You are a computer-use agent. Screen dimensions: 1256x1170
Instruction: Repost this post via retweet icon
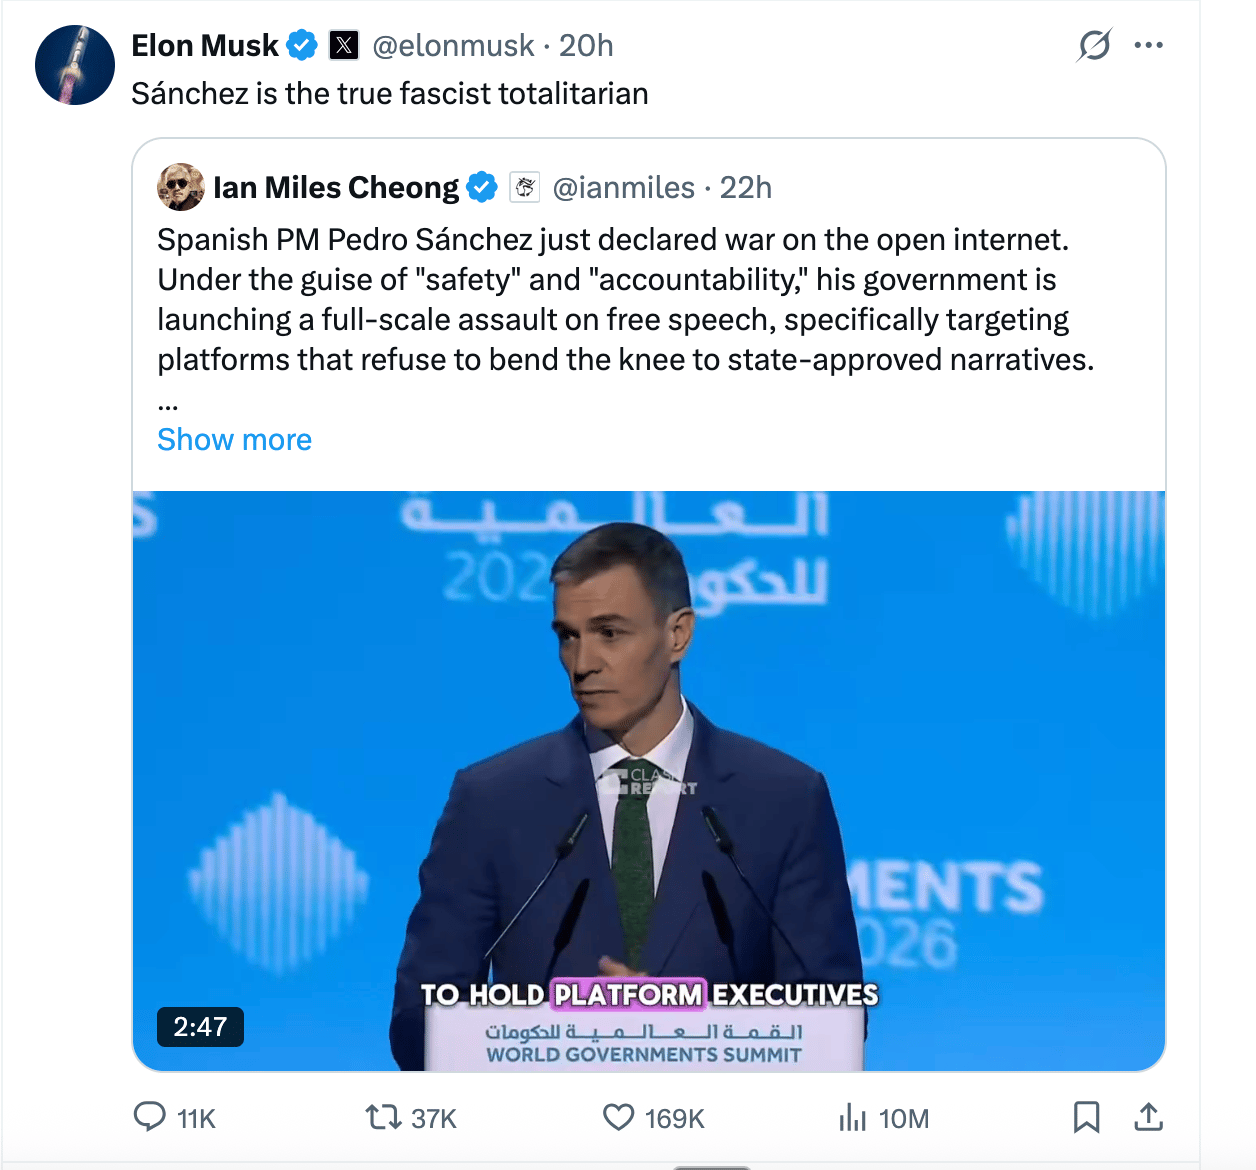click(382, 1116)
